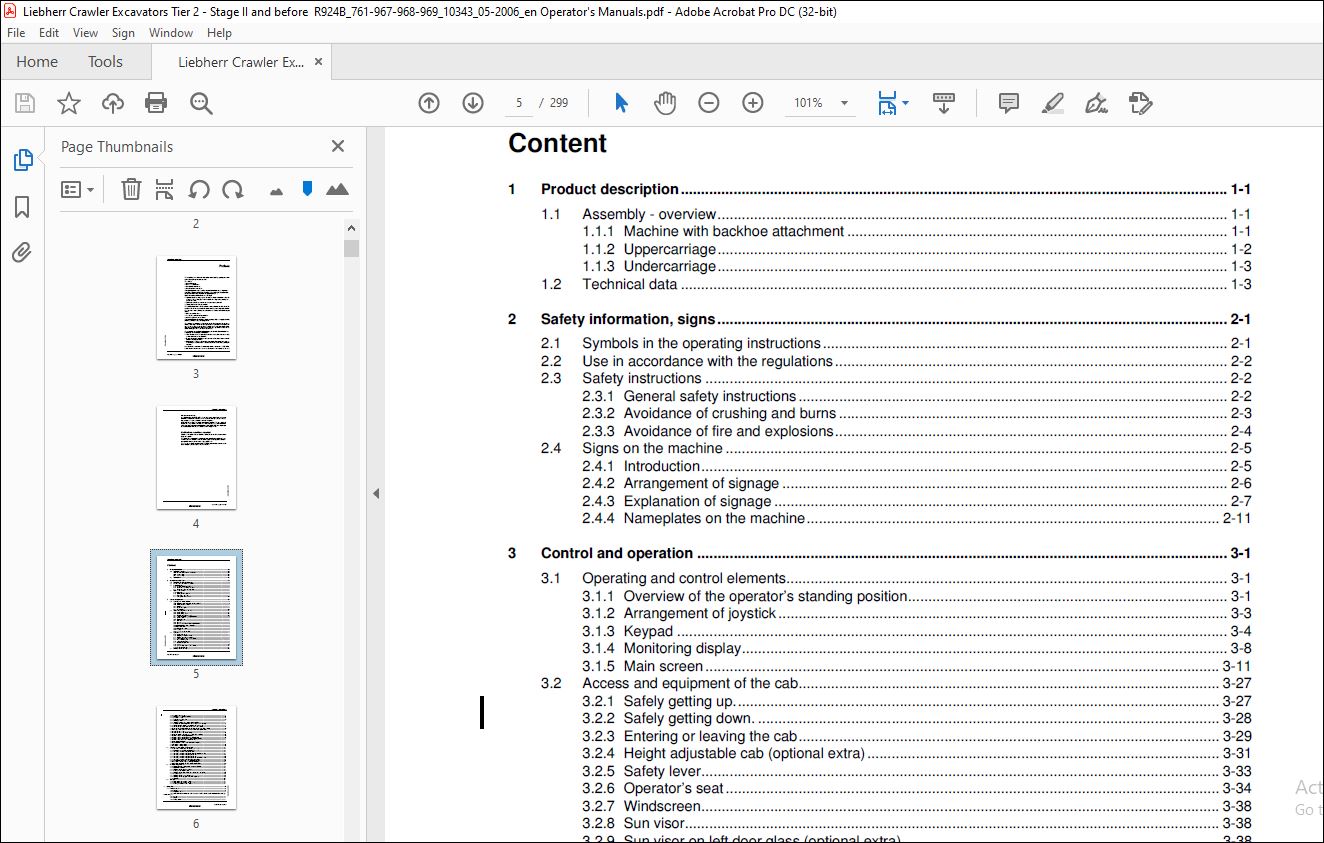The image size is (1324, 843).
Task: Zoom in with the plus icon
Action: click(753, 103)
